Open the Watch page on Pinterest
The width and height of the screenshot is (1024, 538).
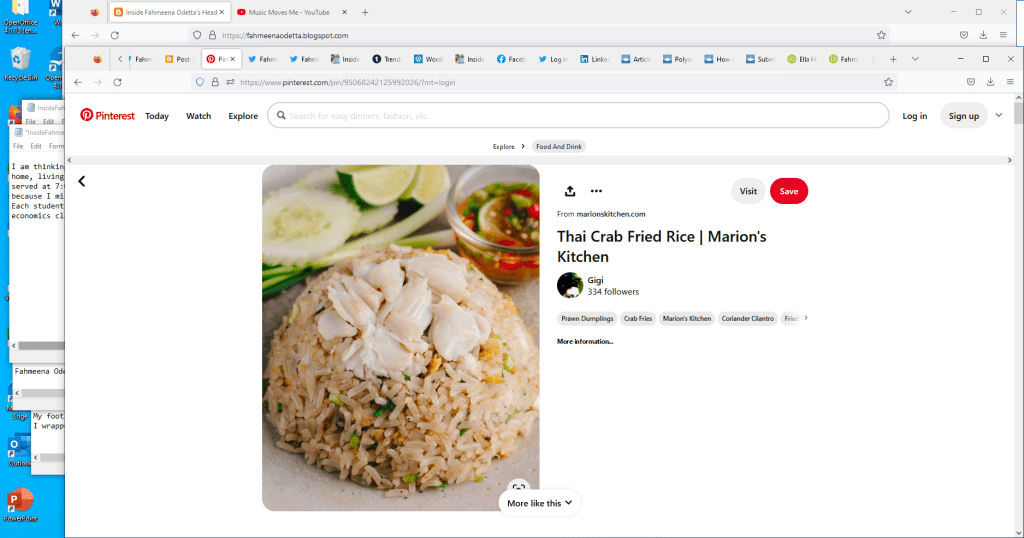pos(199,116)
